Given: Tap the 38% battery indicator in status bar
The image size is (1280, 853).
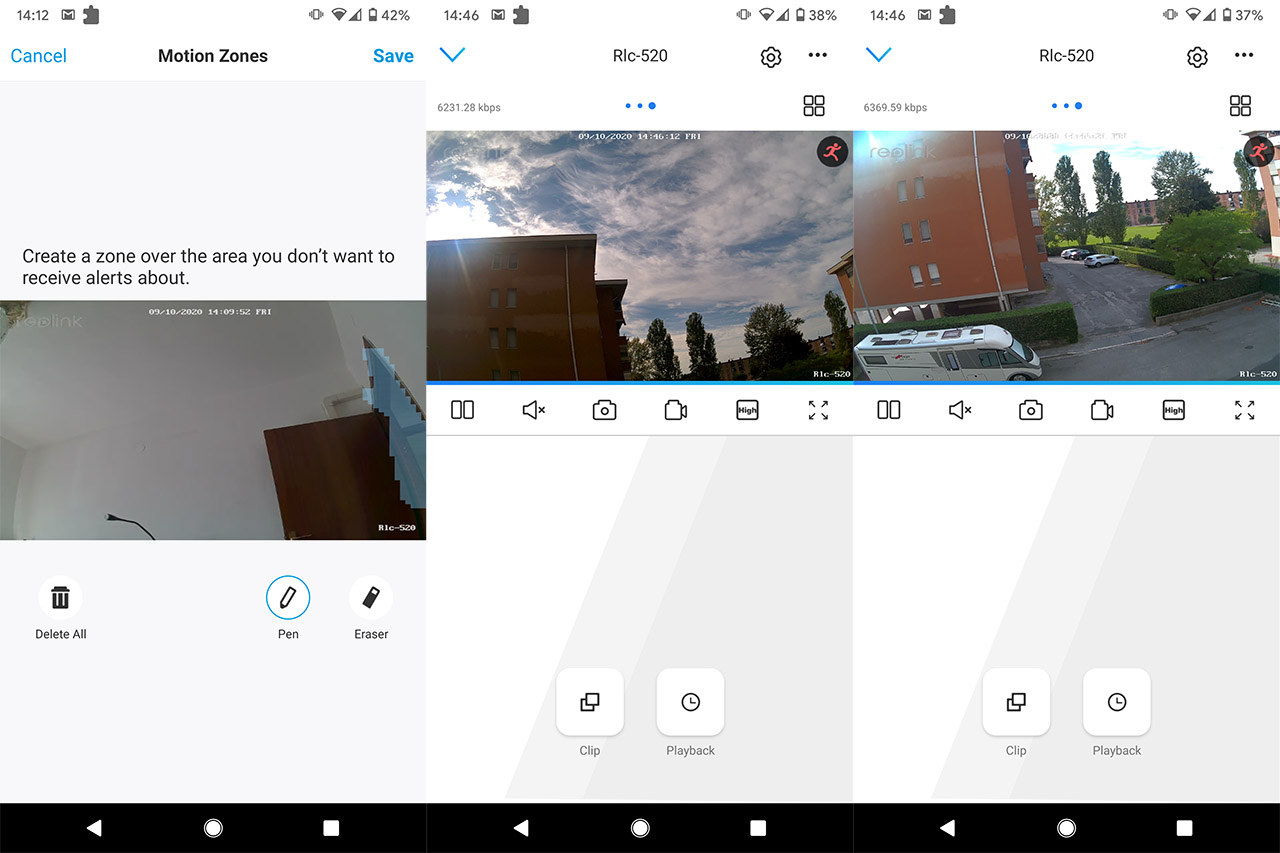Looking at the screenshot, I should click(x=815, y=15).
